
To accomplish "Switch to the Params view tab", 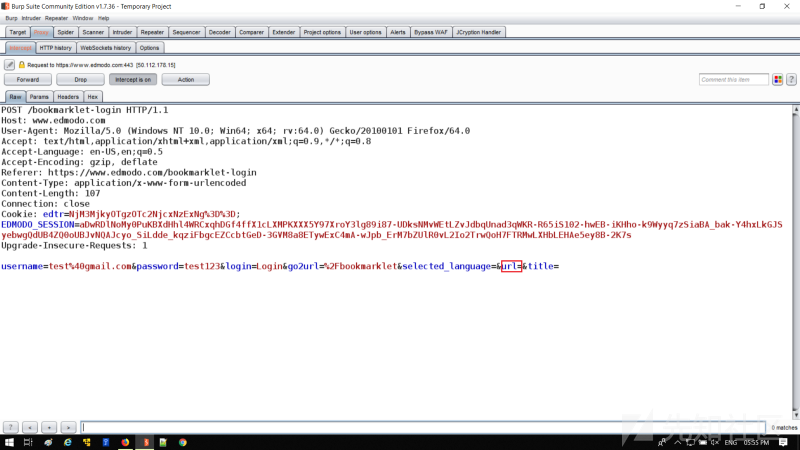I will tap(39, 96).
